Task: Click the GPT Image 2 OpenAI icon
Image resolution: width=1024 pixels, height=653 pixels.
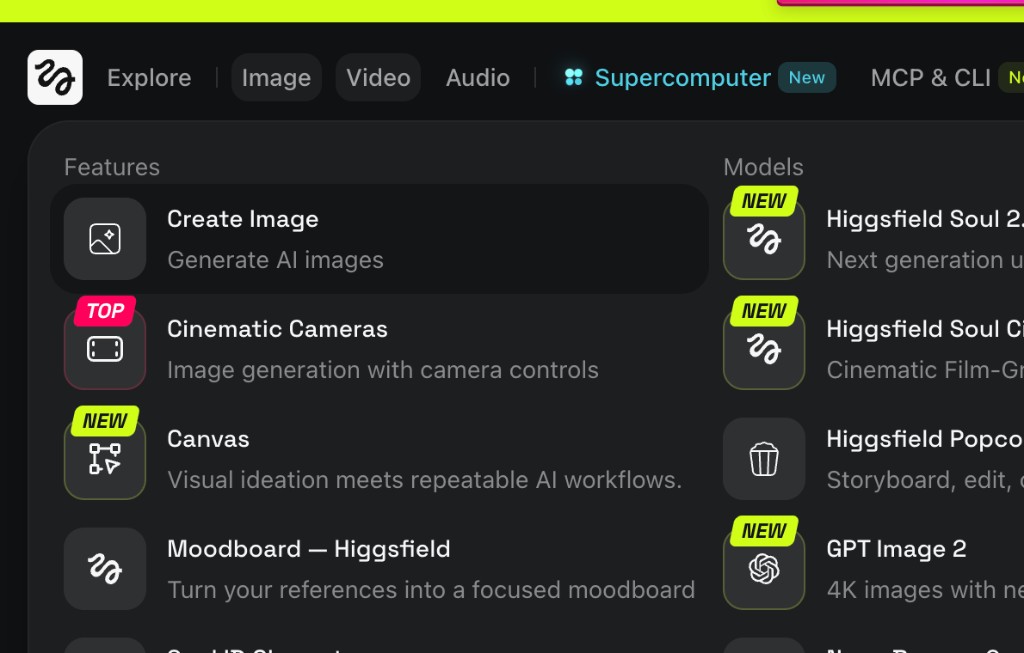Action: coord(764,569)
